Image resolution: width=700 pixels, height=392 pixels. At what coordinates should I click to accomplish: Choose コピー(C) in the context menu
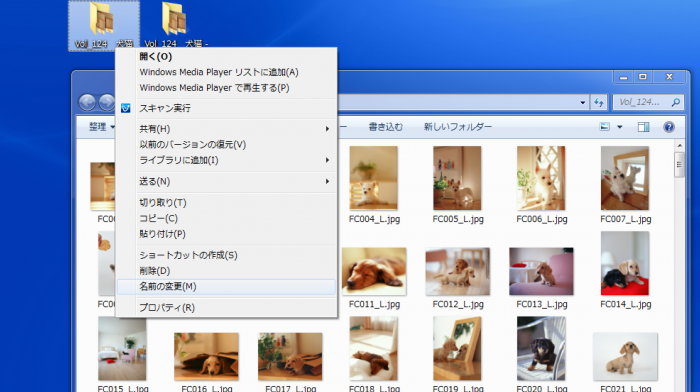coord(227,218)
